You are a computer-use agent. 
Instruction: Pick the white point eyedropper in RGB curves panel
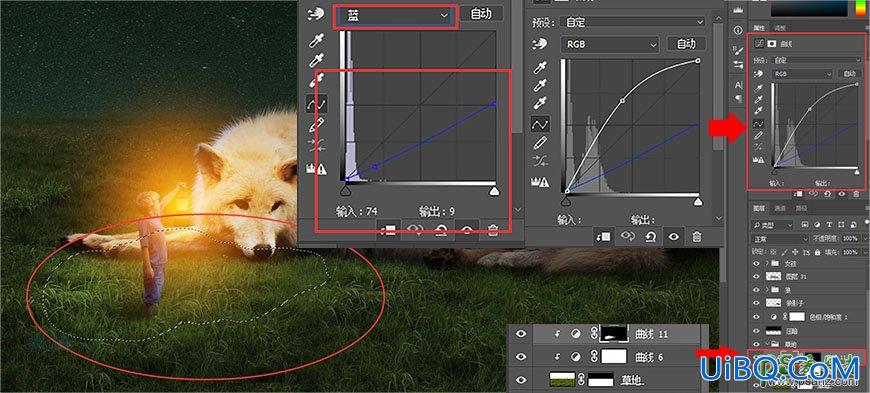click(540, 103)
